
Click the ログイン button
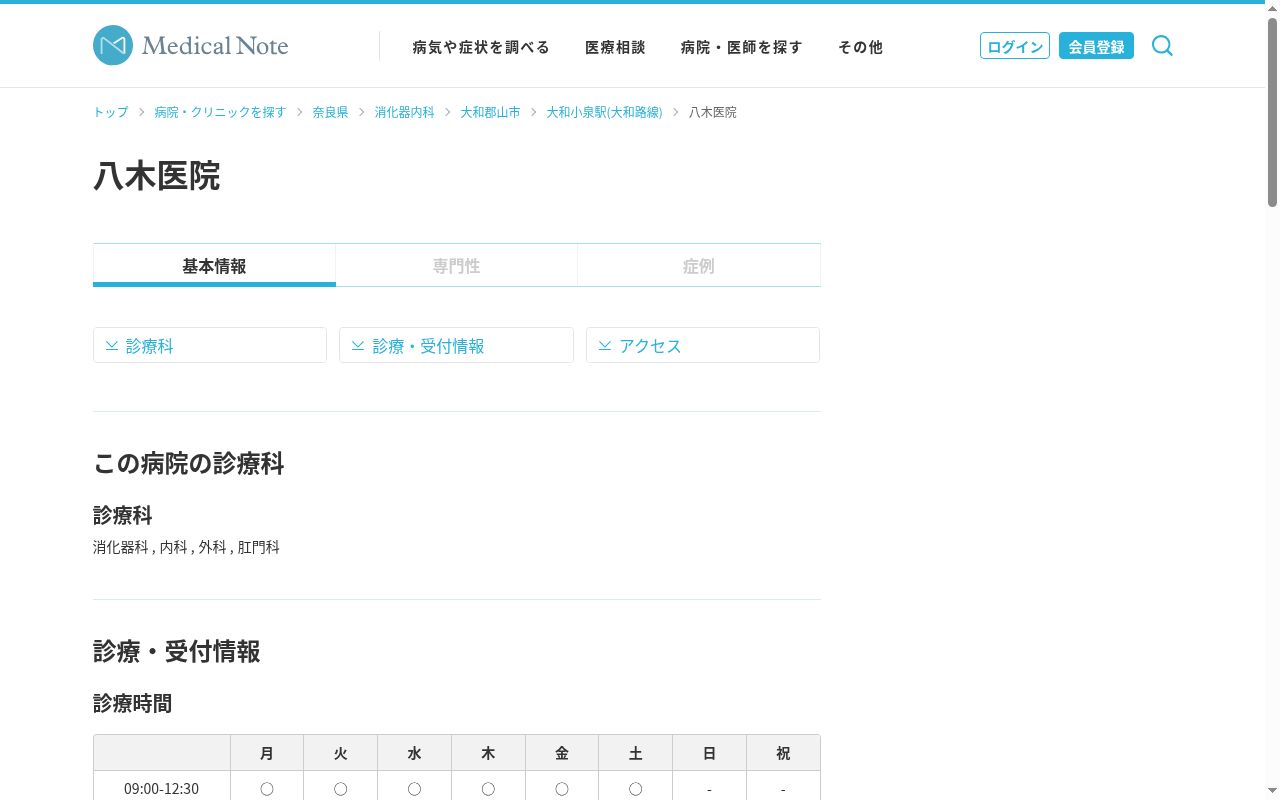[x=1015, y=46]
